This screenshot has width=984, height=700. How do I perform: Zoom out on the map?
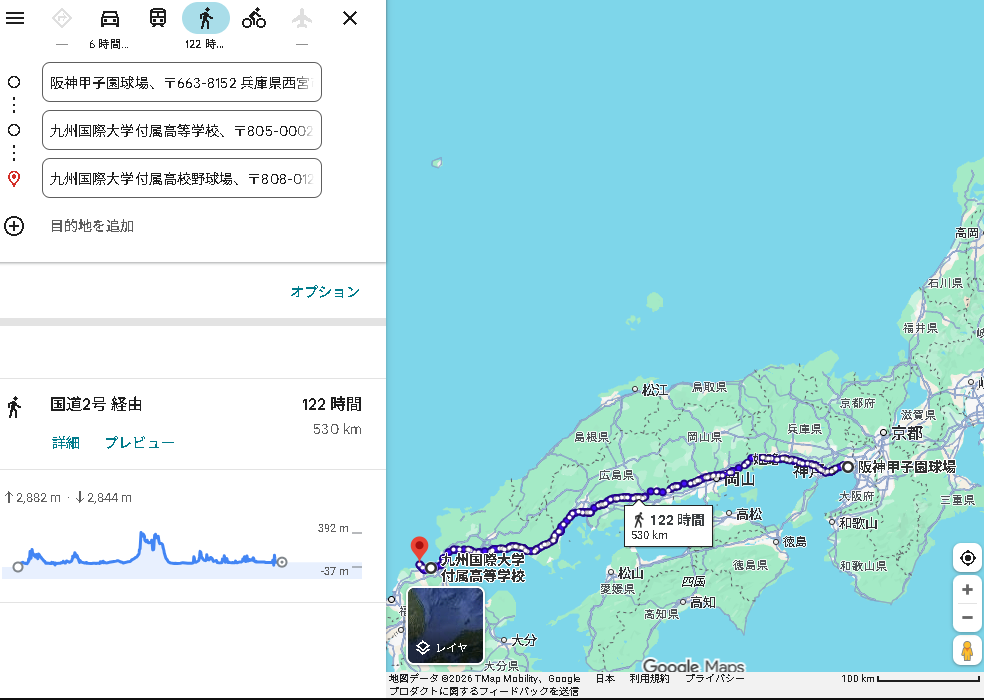click(967, 617)
